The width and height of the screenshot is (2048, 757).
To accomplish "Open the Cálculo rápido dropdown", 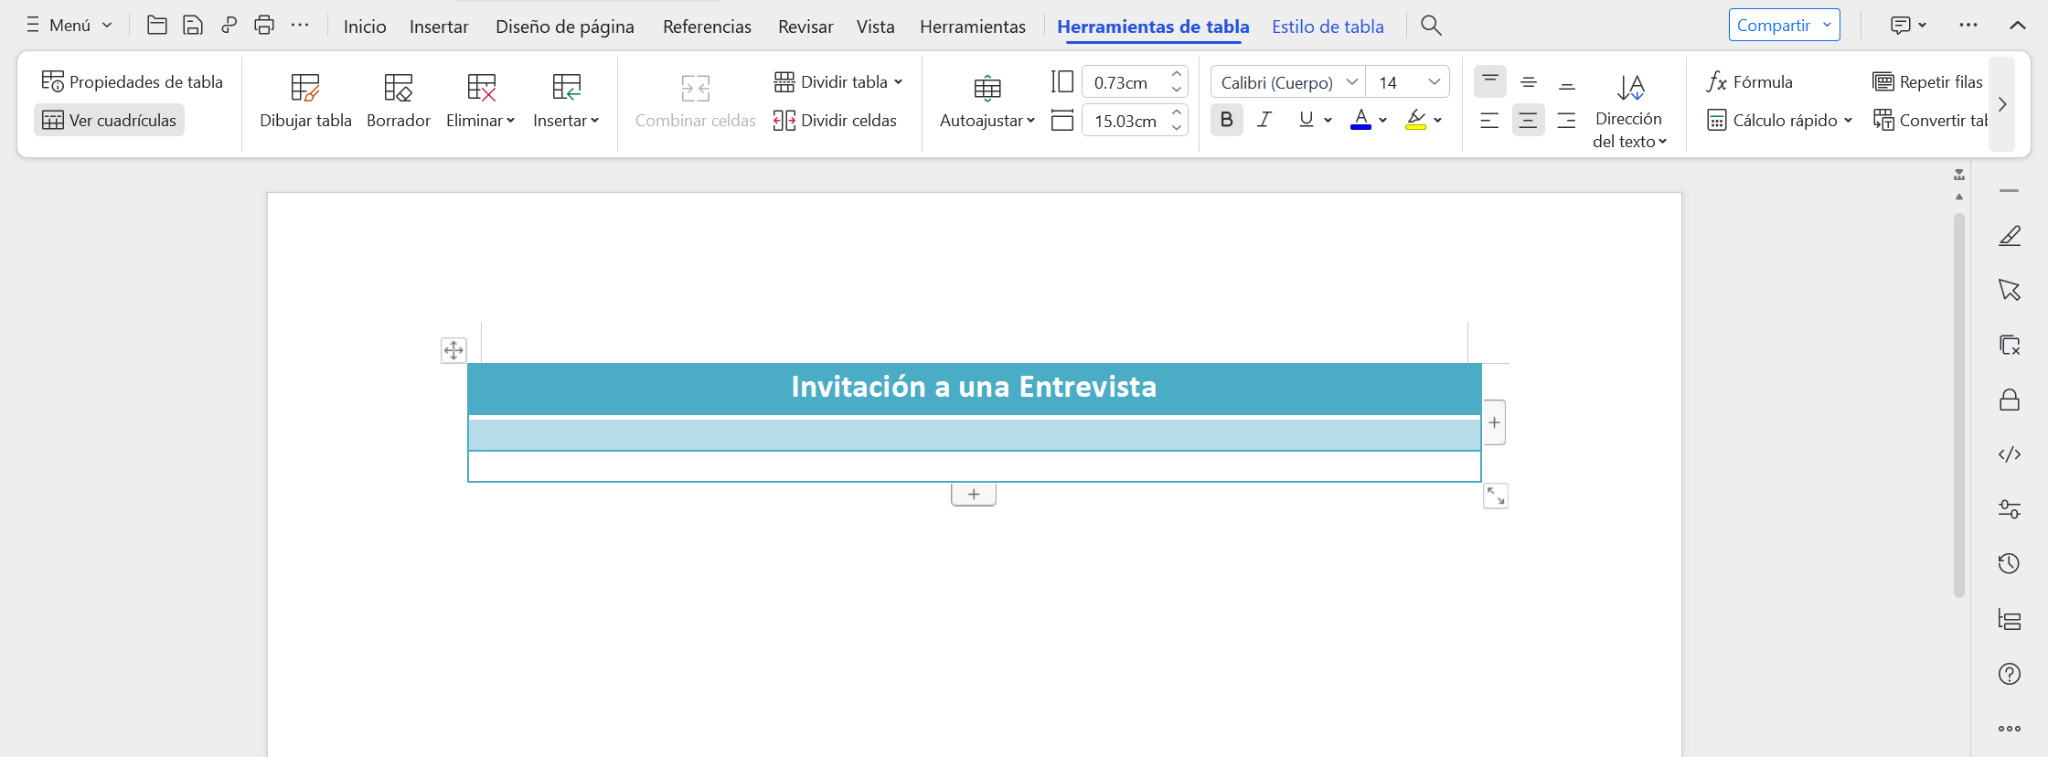I will click(1780, 120).
